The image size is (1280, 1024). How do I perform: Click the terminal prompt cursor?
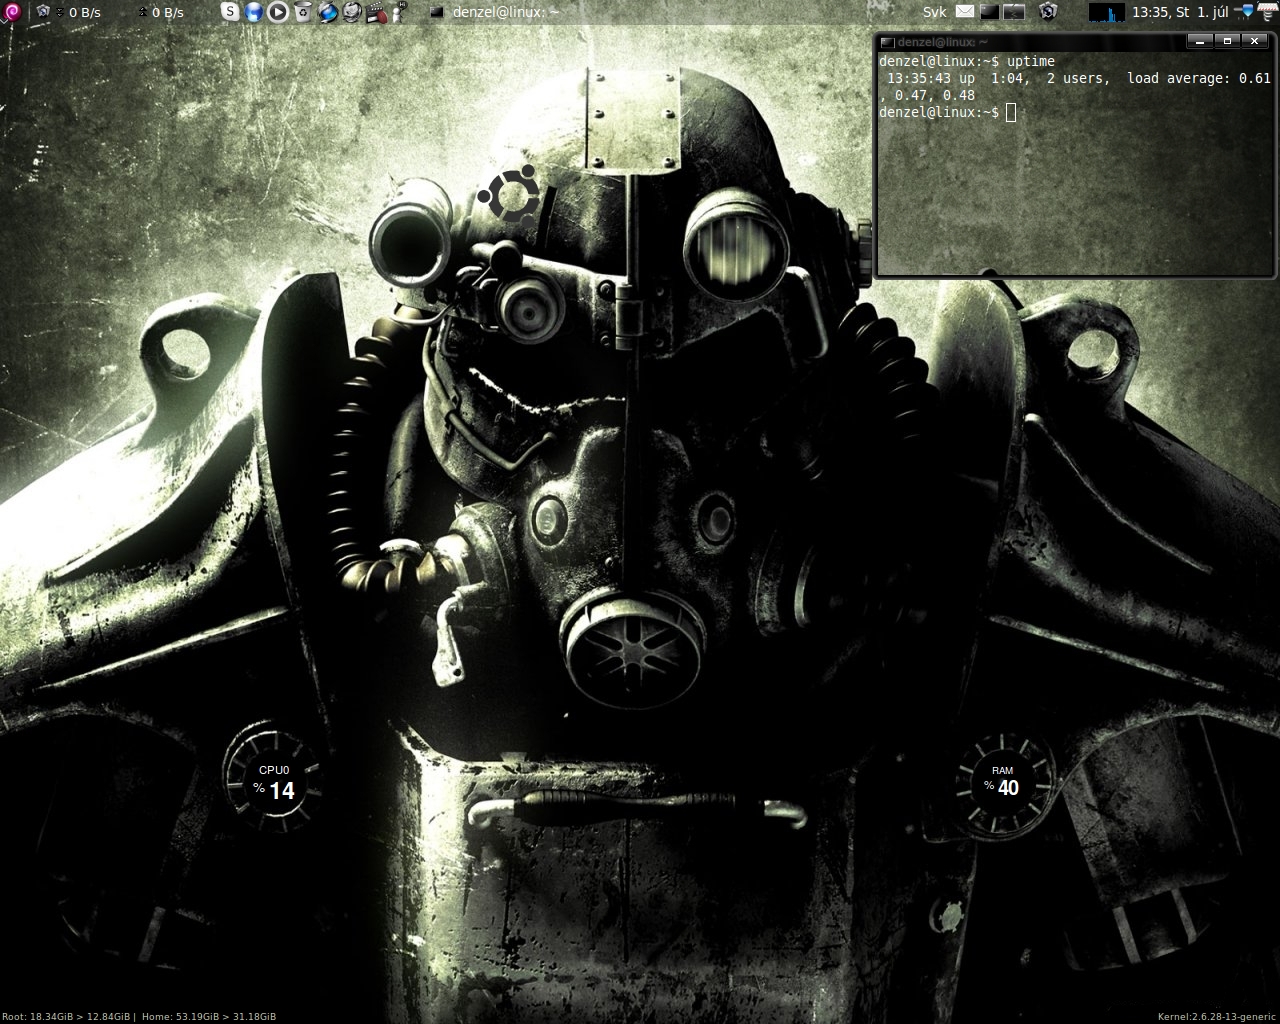click(x=1011, y=112)
